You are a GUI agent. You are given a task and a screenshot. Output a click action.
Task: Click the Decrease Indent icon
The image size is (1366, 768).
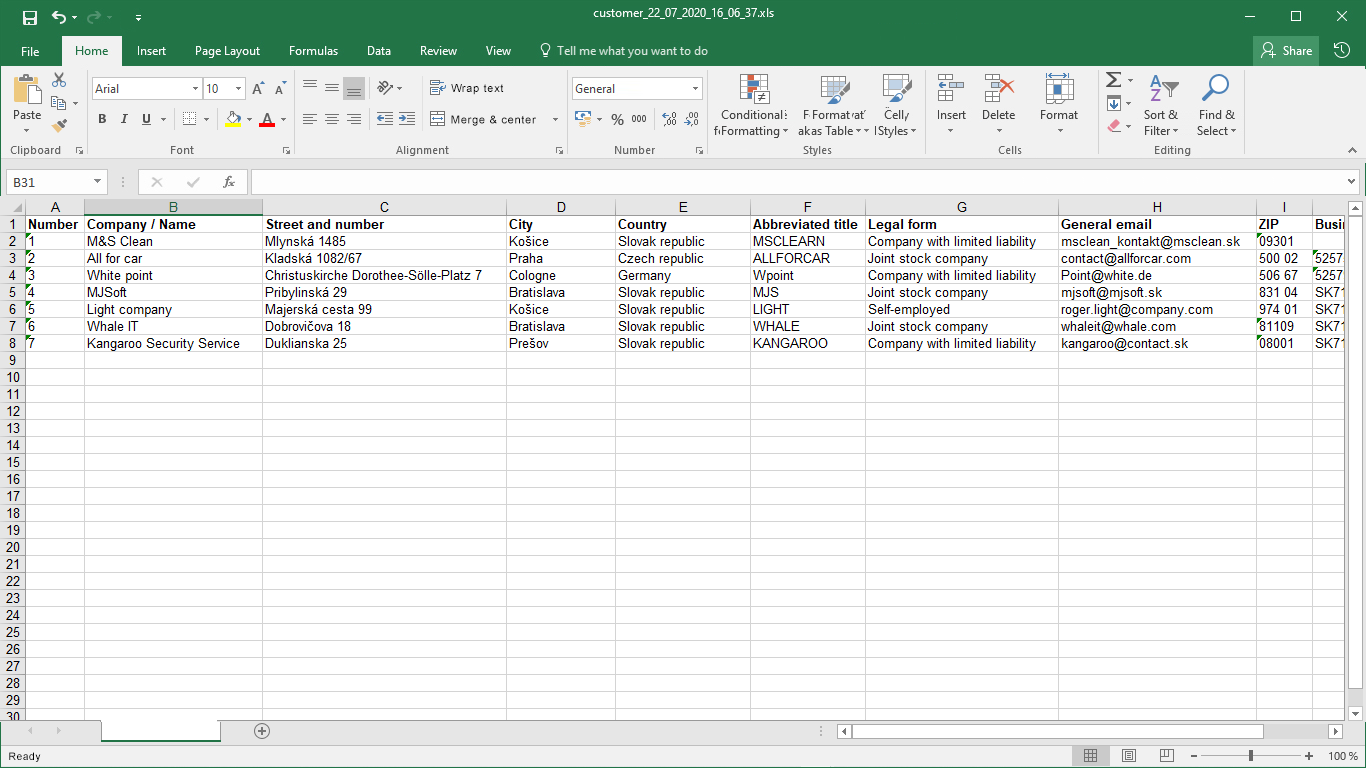click(x=385, y=119)
